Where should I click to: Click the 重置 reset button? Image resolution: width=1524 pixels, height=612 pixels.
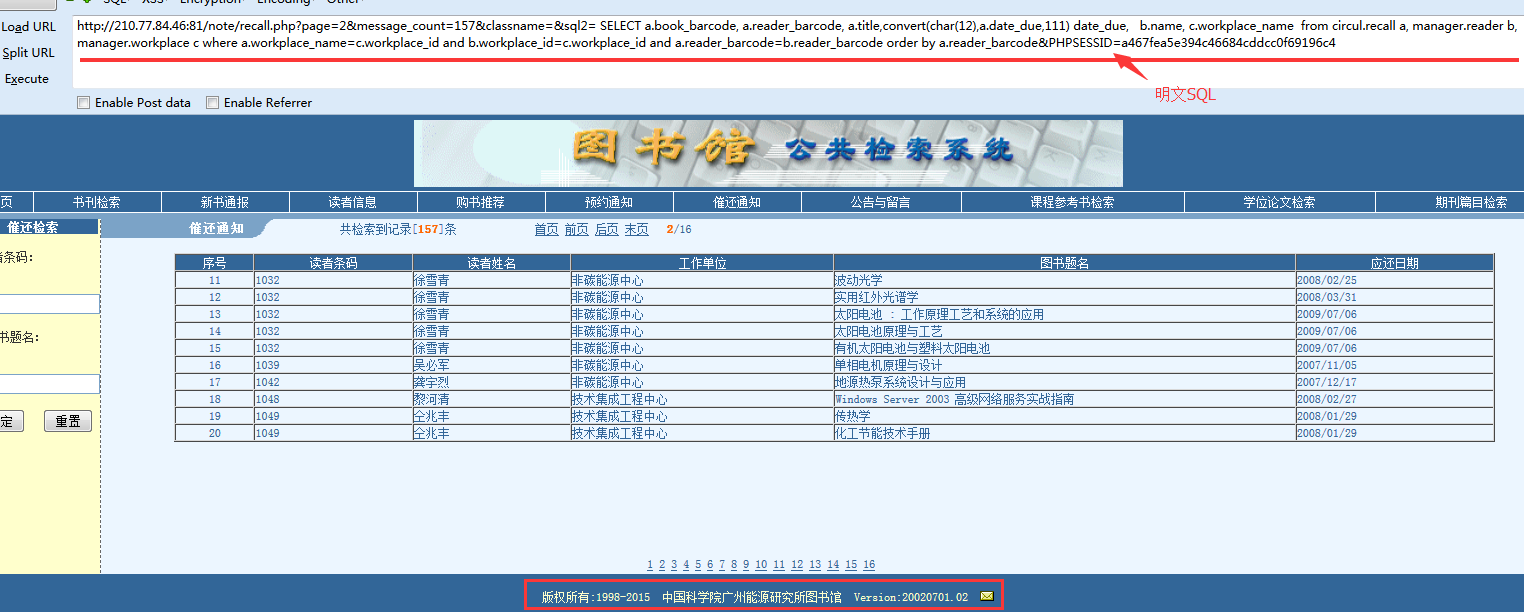click(x=68, y=421)
